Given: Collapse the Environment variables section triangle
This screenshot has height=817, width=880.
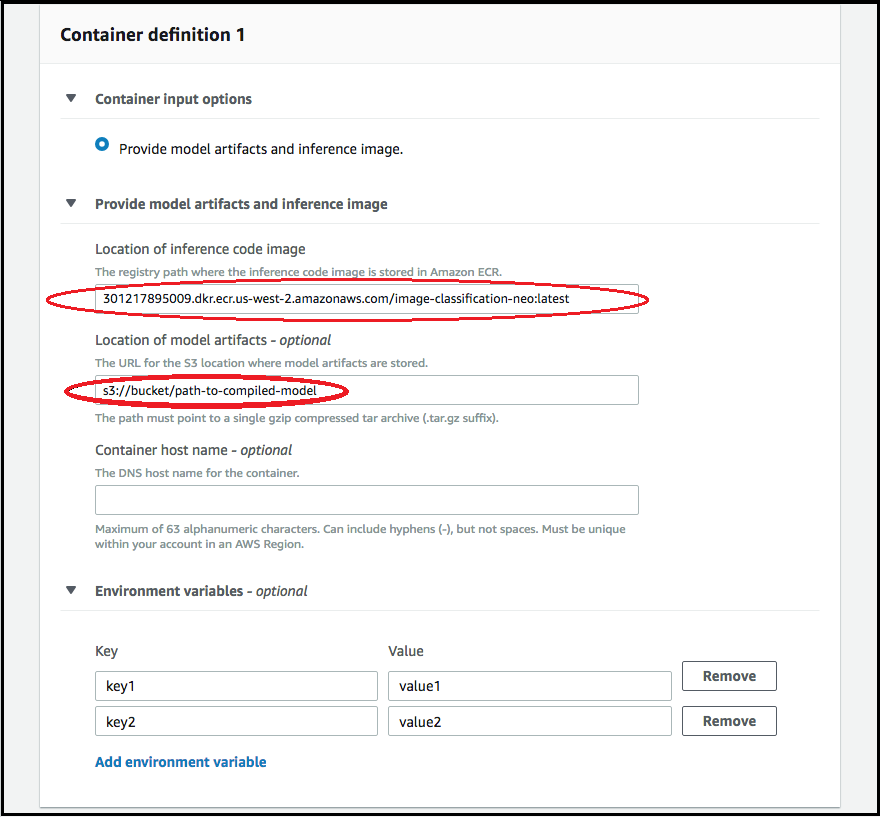Looking at the screenshot, I should click(x=71, y=590).
